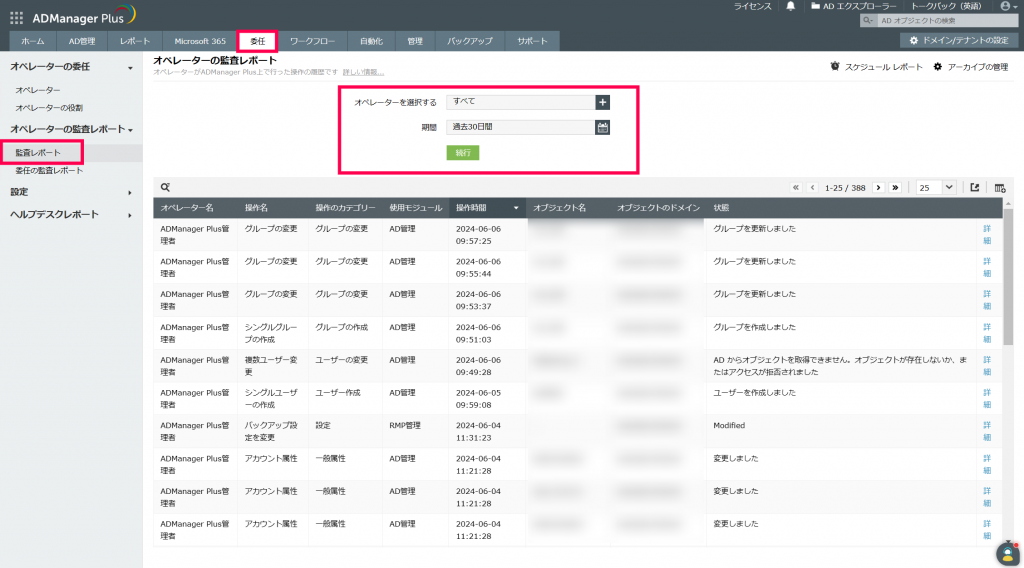Open the add/remove columns icon
The width and height of the screenshot is (1024, 568).
coord(1000,188)
